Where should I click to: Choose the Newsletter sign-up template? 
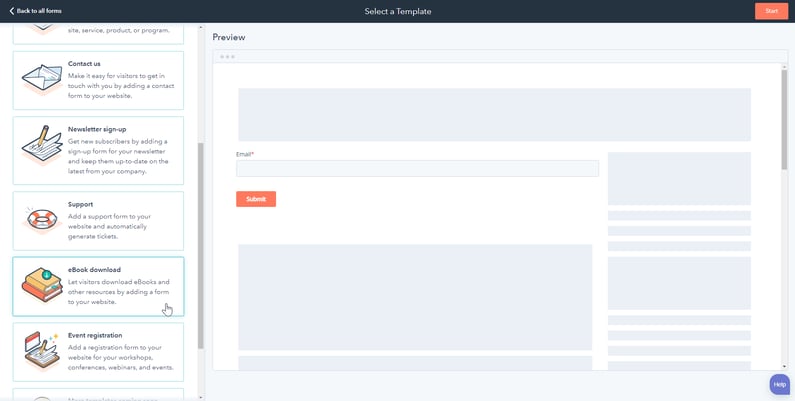click(98, 151)
